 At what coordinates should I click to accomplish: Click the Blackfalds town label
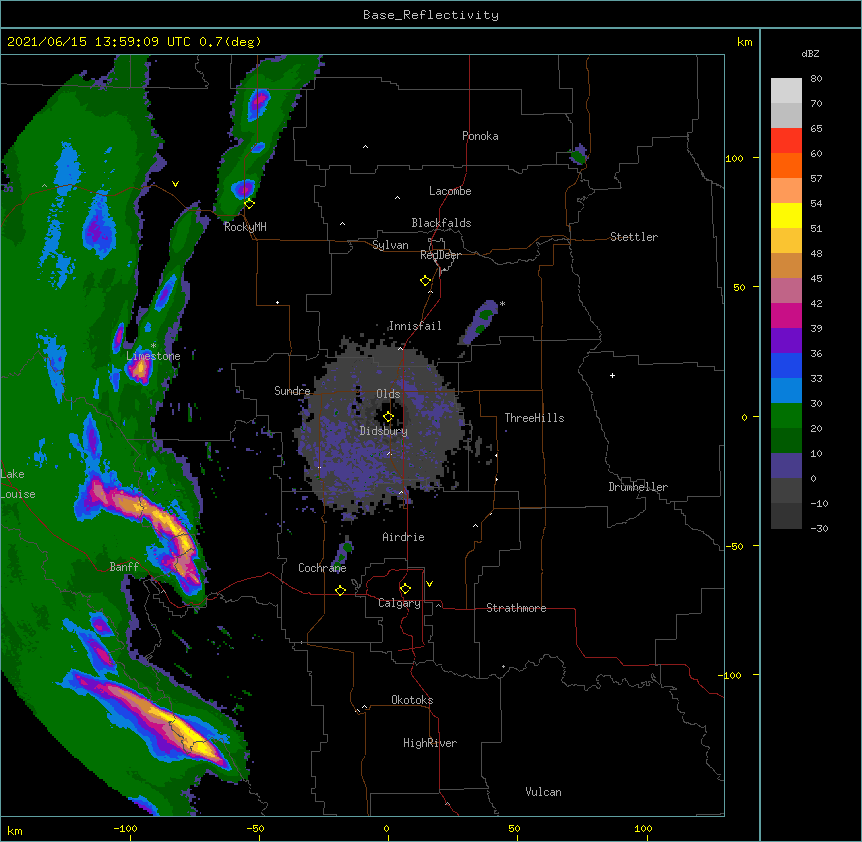tap(441, 223)
